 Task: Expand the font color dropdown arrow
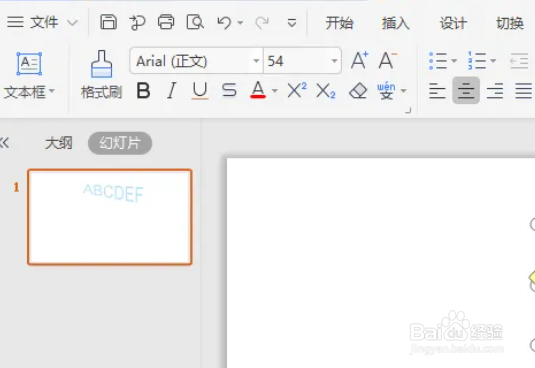pyautogui.click(x=275, y=91)
